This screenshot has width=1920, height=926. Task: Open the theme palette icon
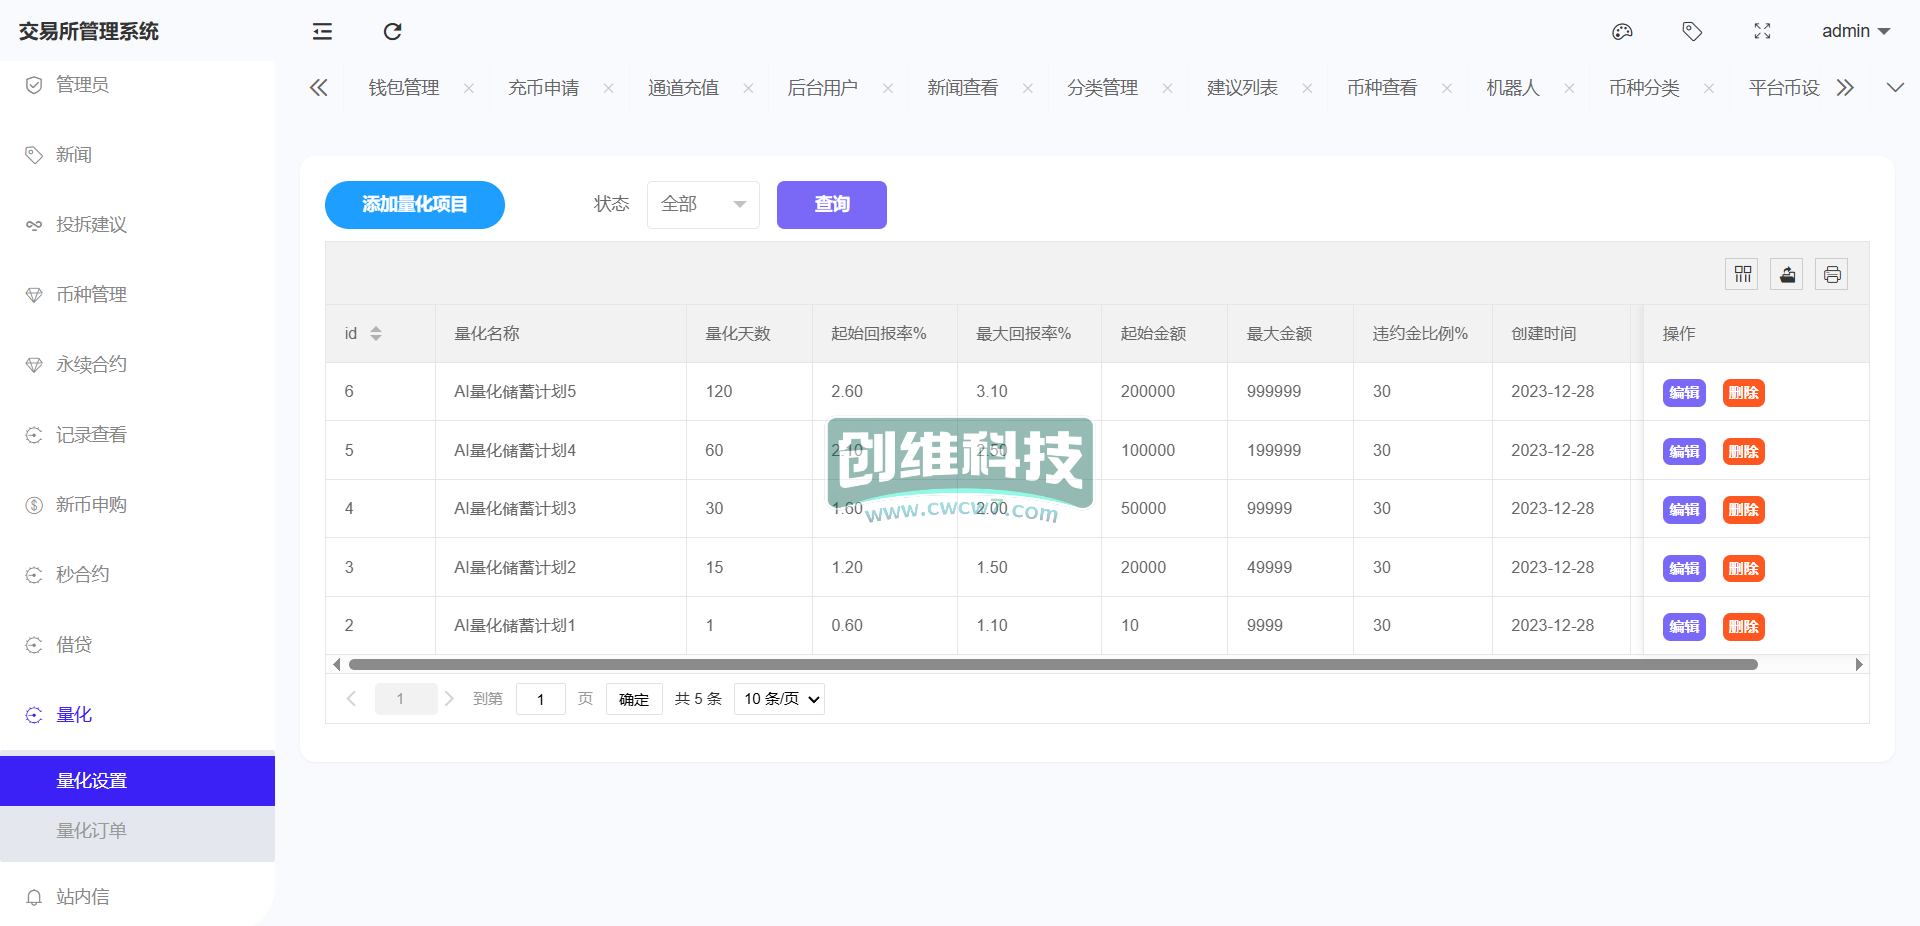pos(1622,32)
